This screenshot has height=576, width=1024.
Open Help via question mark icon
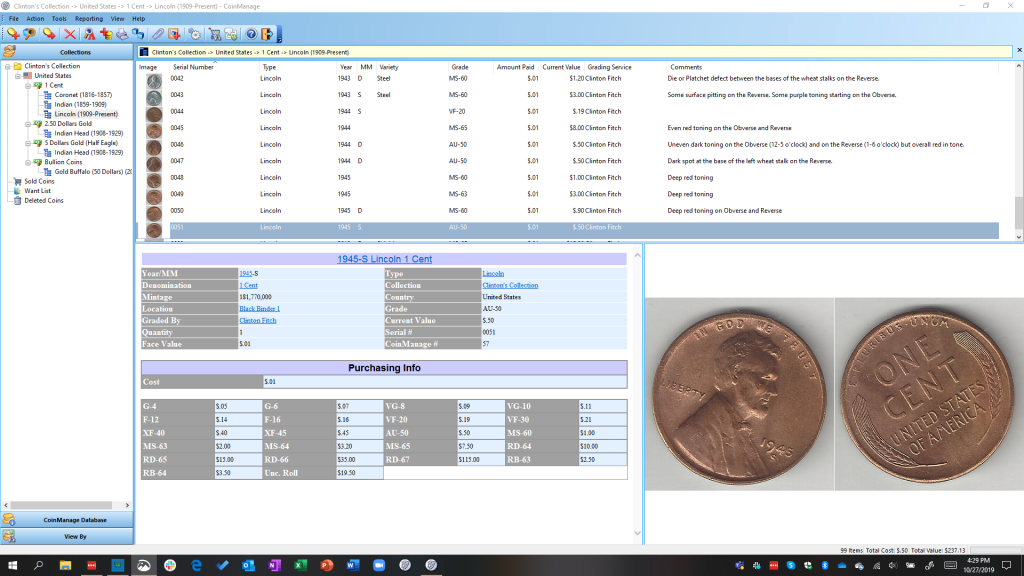(x=251, y=34)
